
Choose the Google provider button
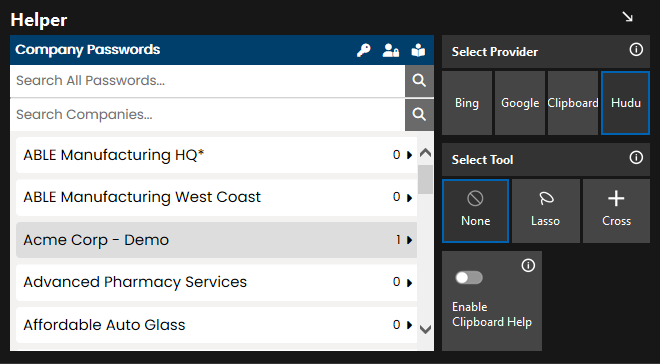520,103
